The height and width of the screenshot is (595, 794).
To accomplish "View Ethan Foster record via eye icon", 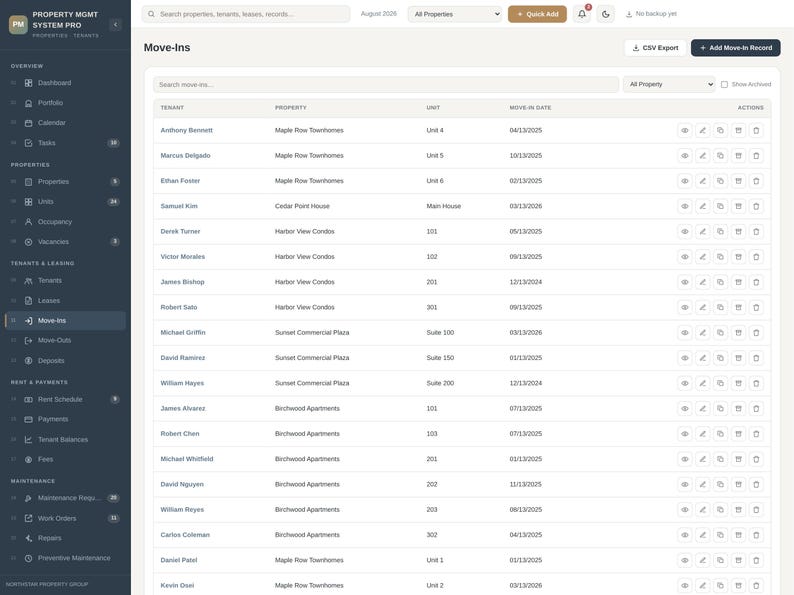I will point(685,181).
